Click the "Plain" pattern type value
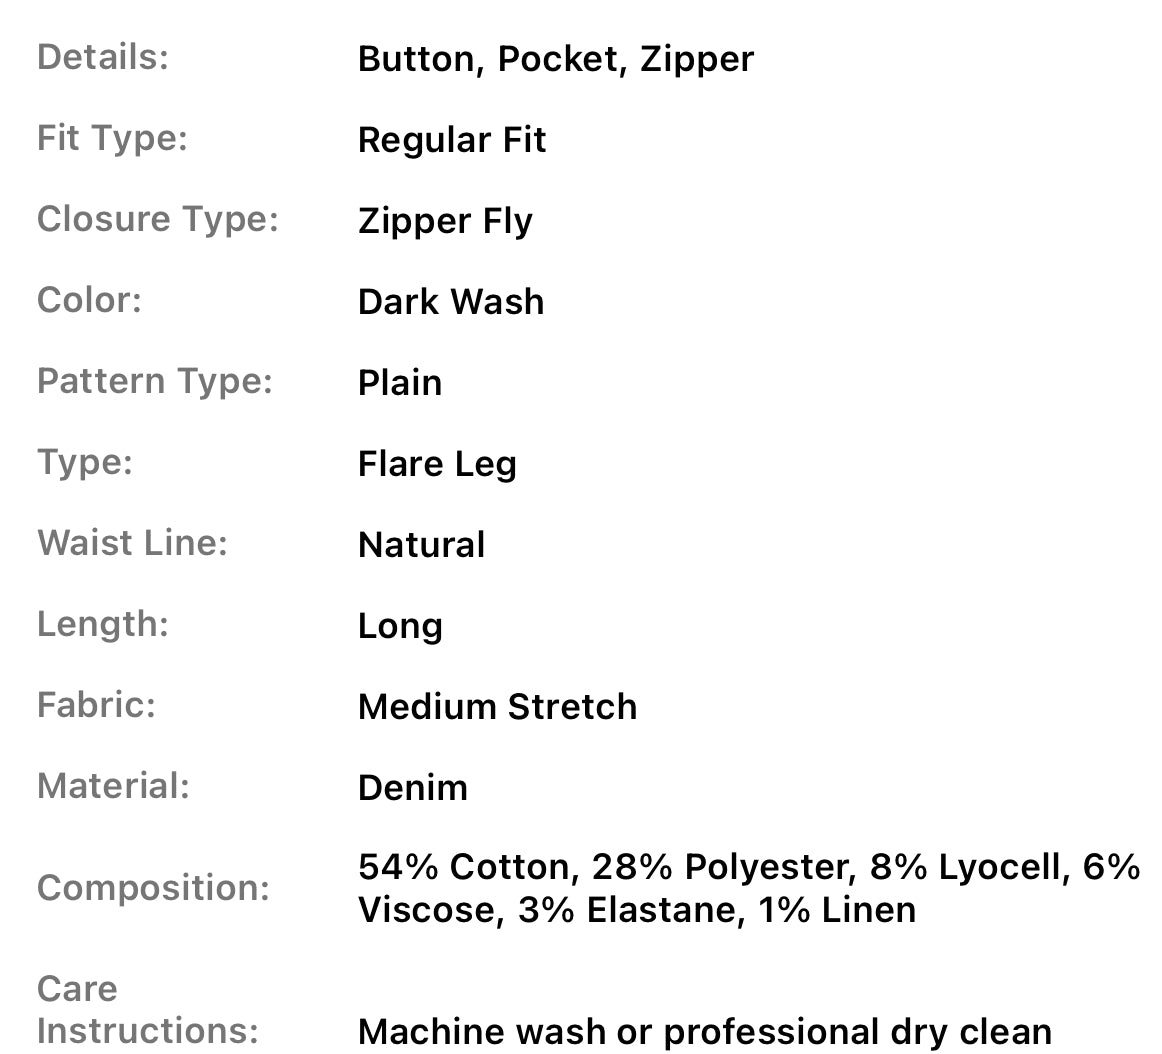This screenshot has height=1054, width=1162. [x=400, y=383]
